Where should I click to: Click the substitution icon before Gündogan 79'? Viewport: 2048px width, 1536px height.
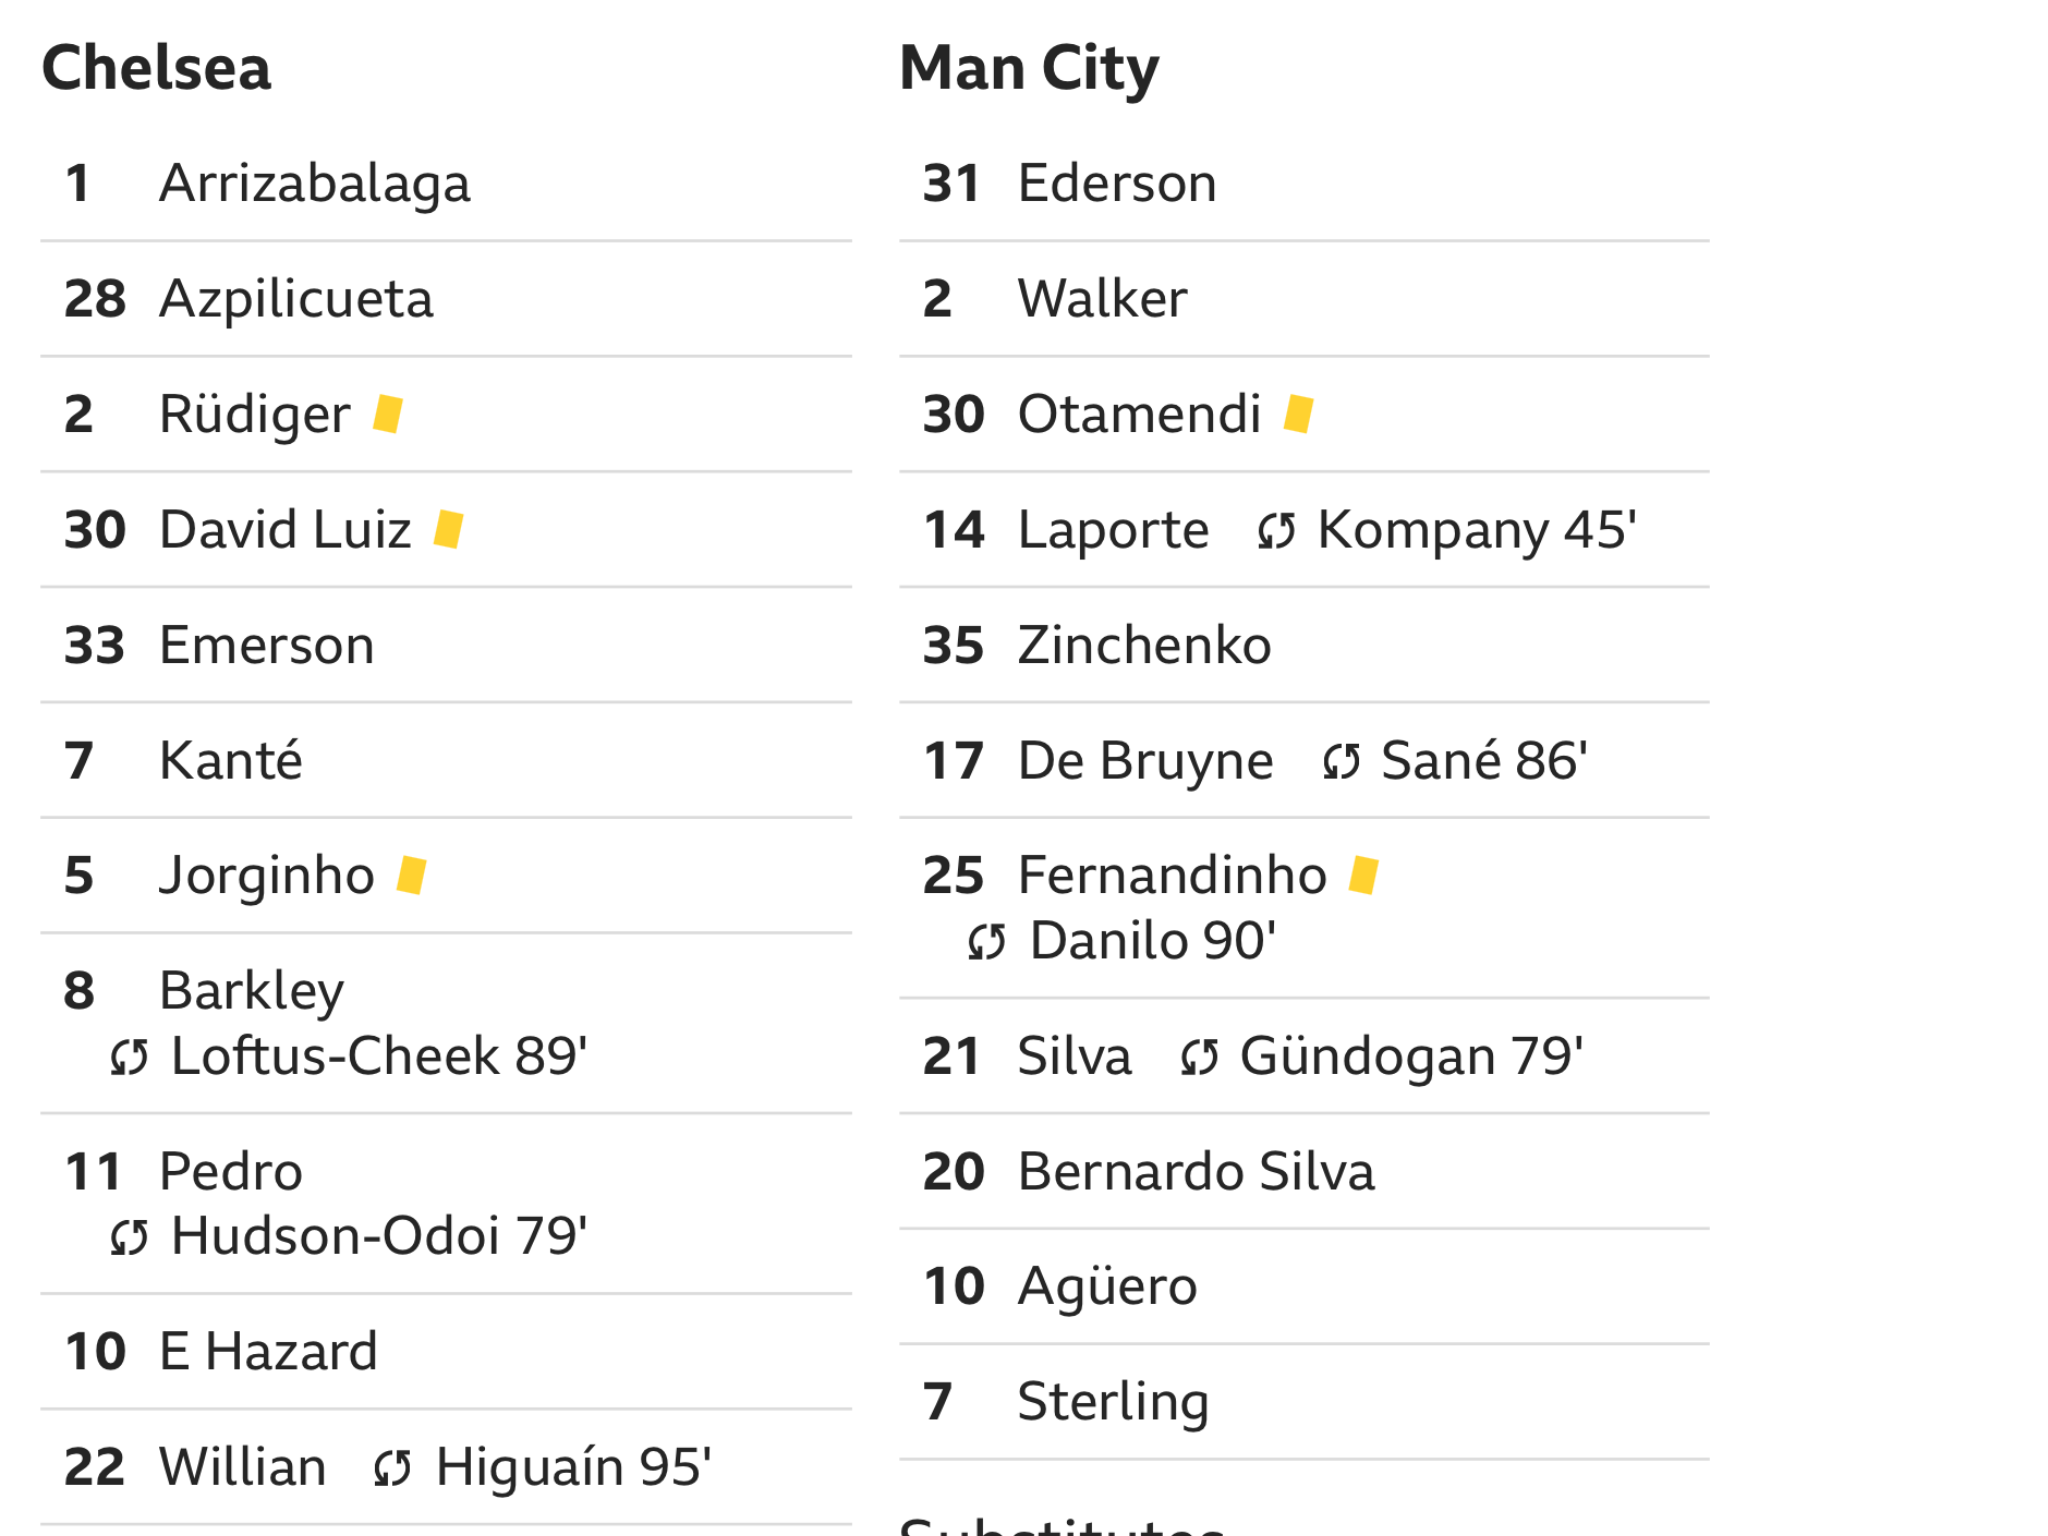(1200, 1057)
